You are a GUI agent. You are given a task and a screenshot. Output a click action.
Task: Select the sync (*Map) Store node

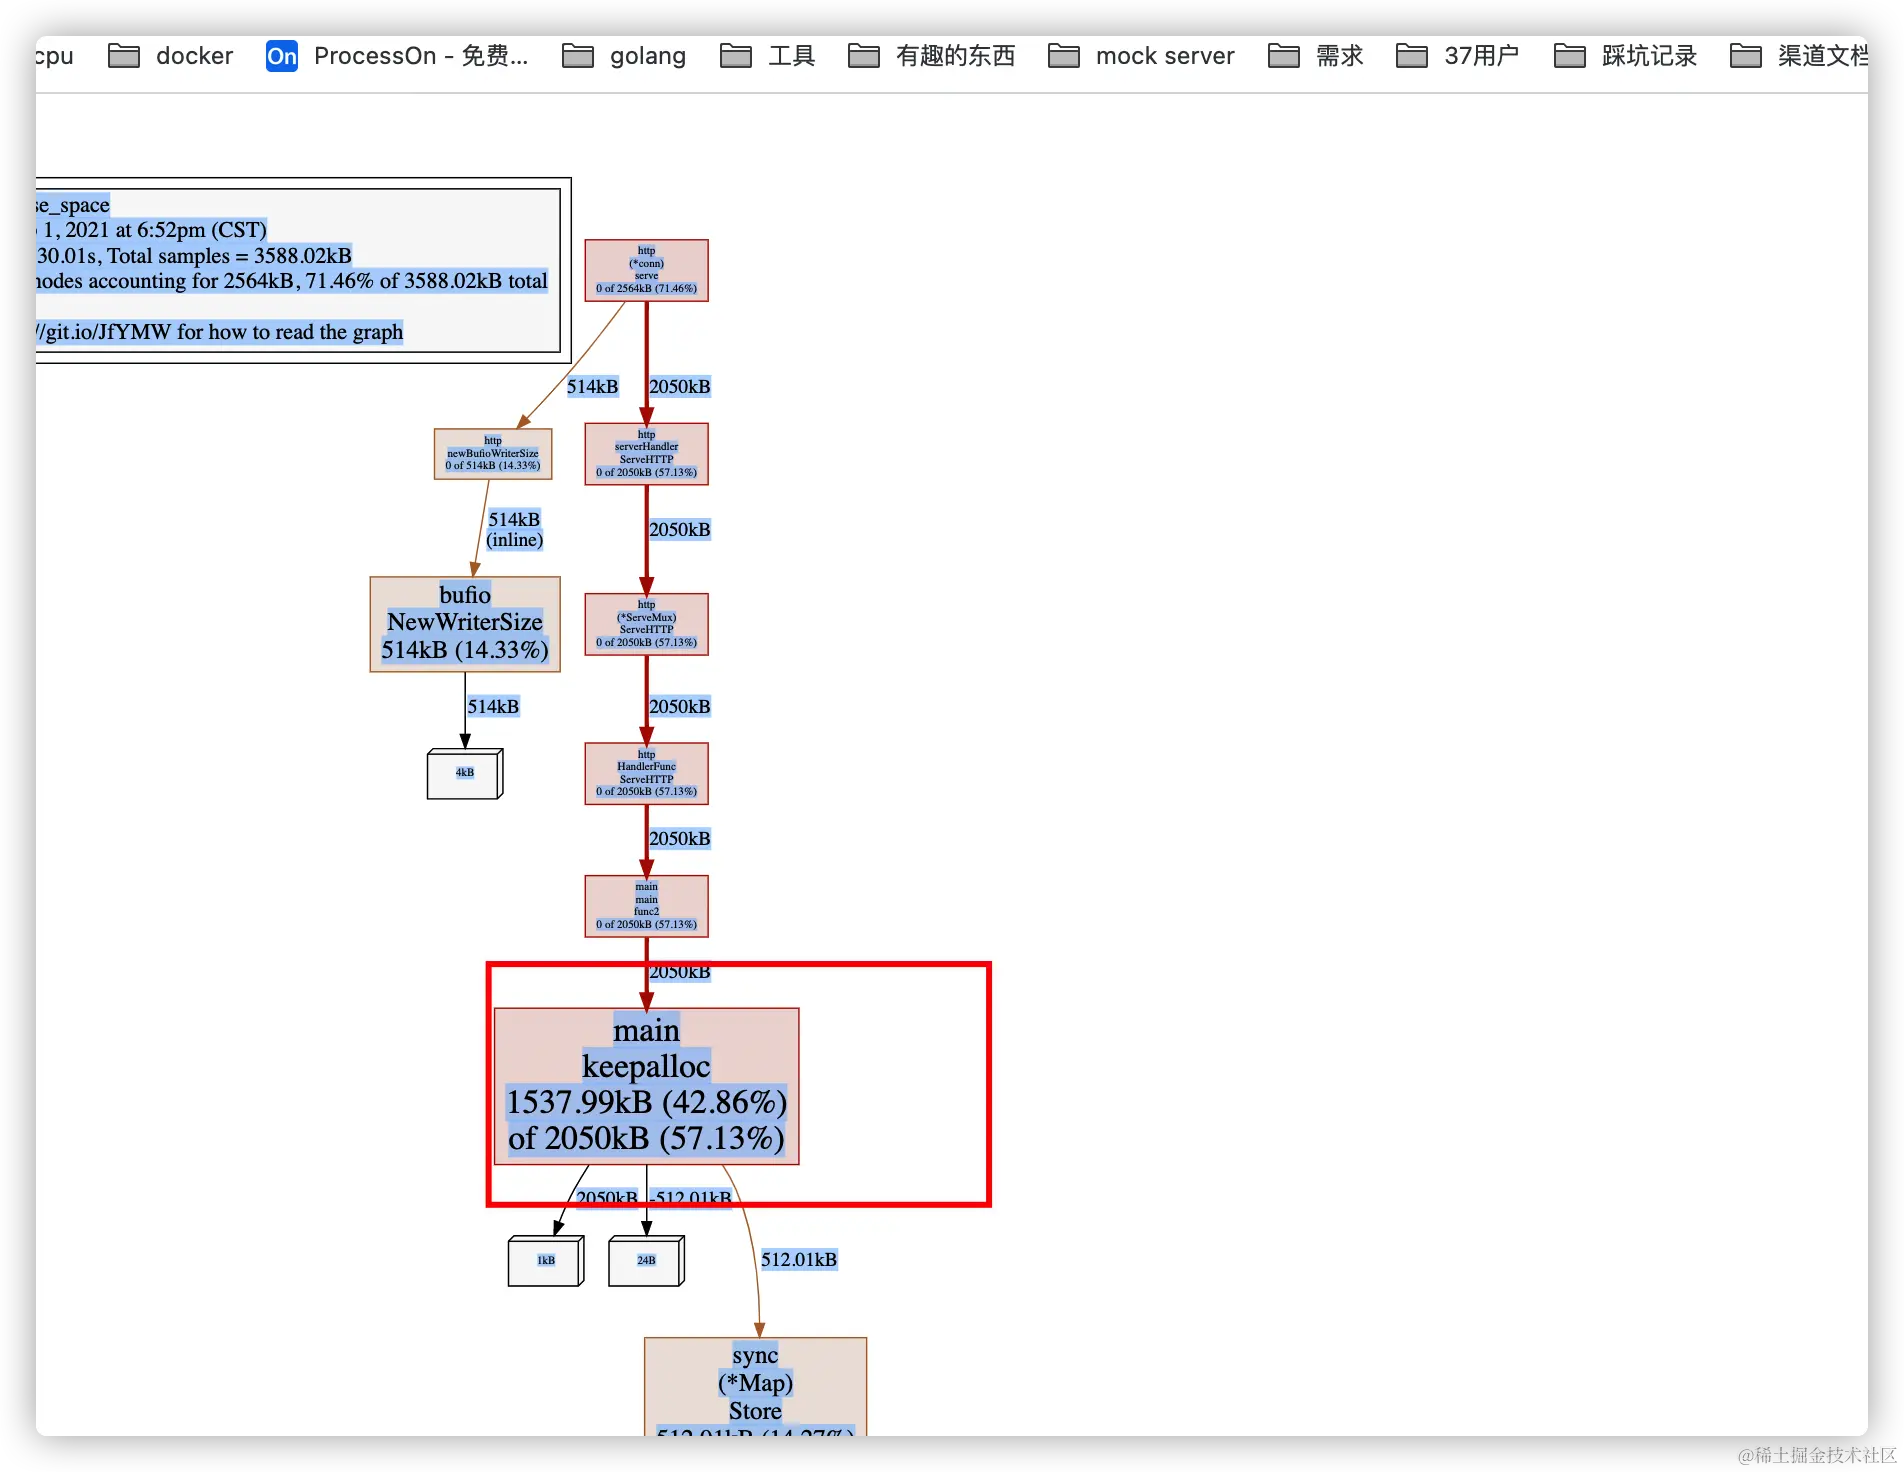coord(755,1383)
